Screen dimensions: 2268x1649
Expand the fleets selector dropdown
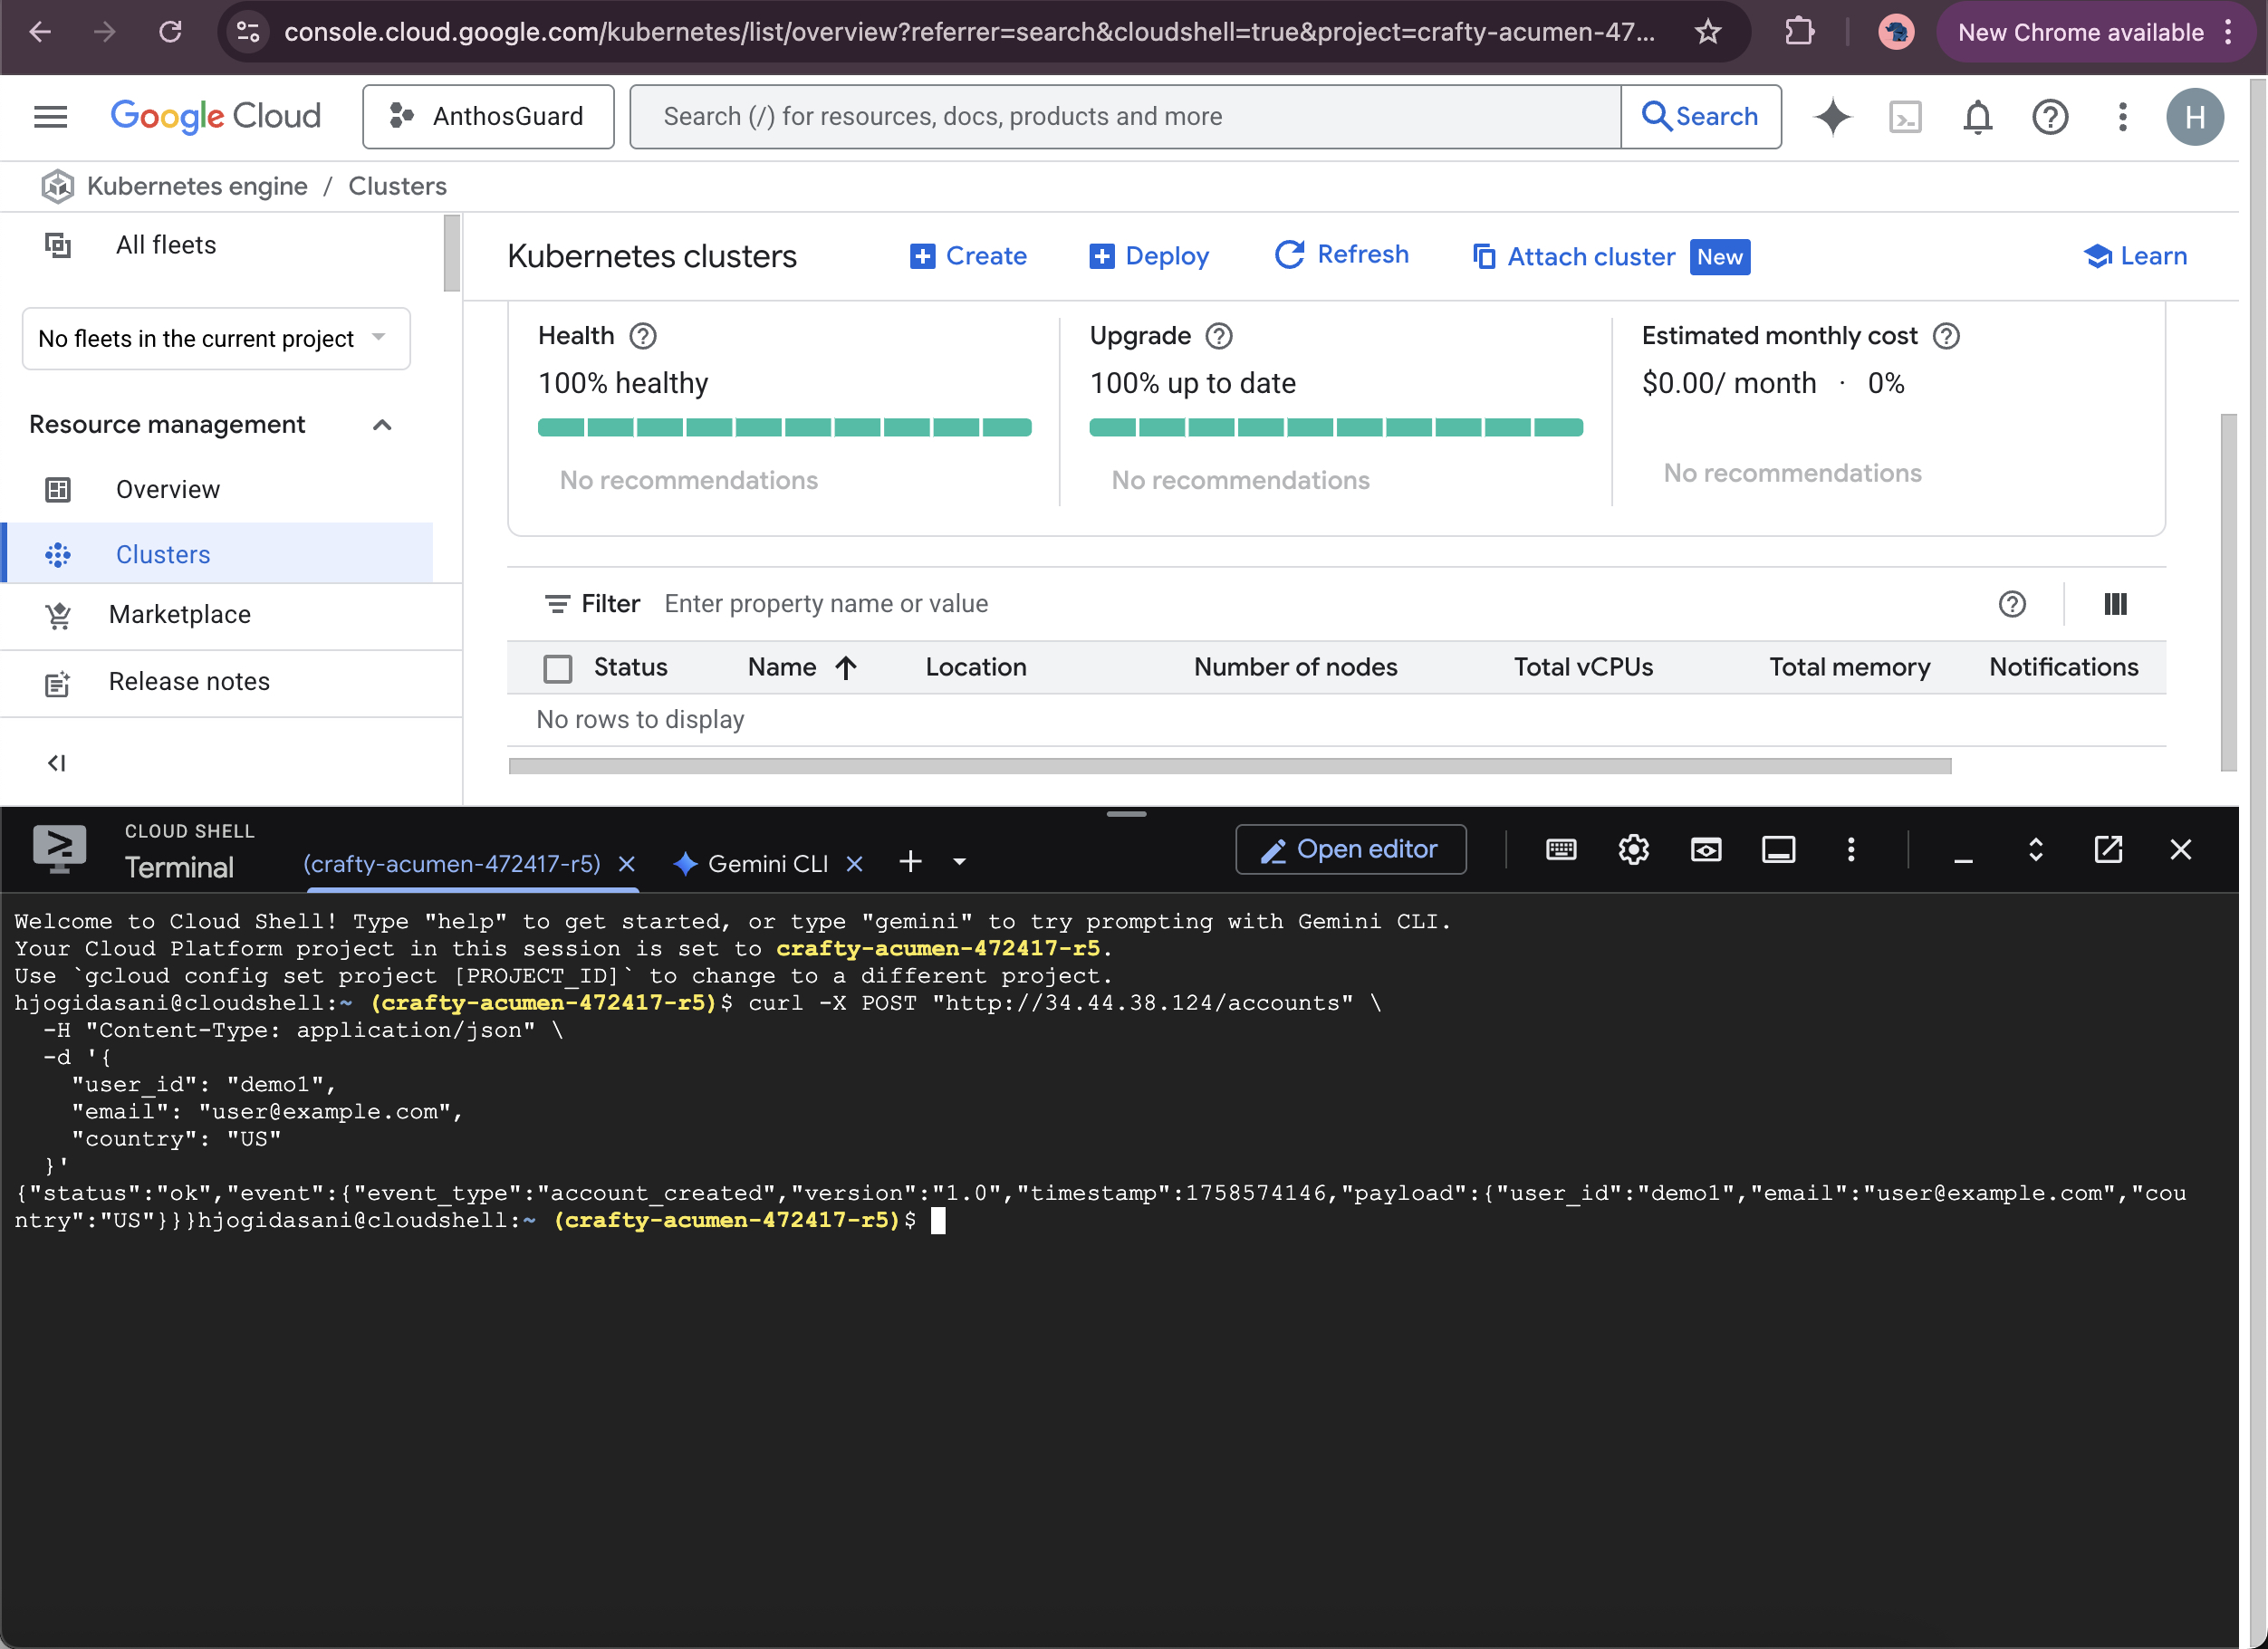[216, 339]
